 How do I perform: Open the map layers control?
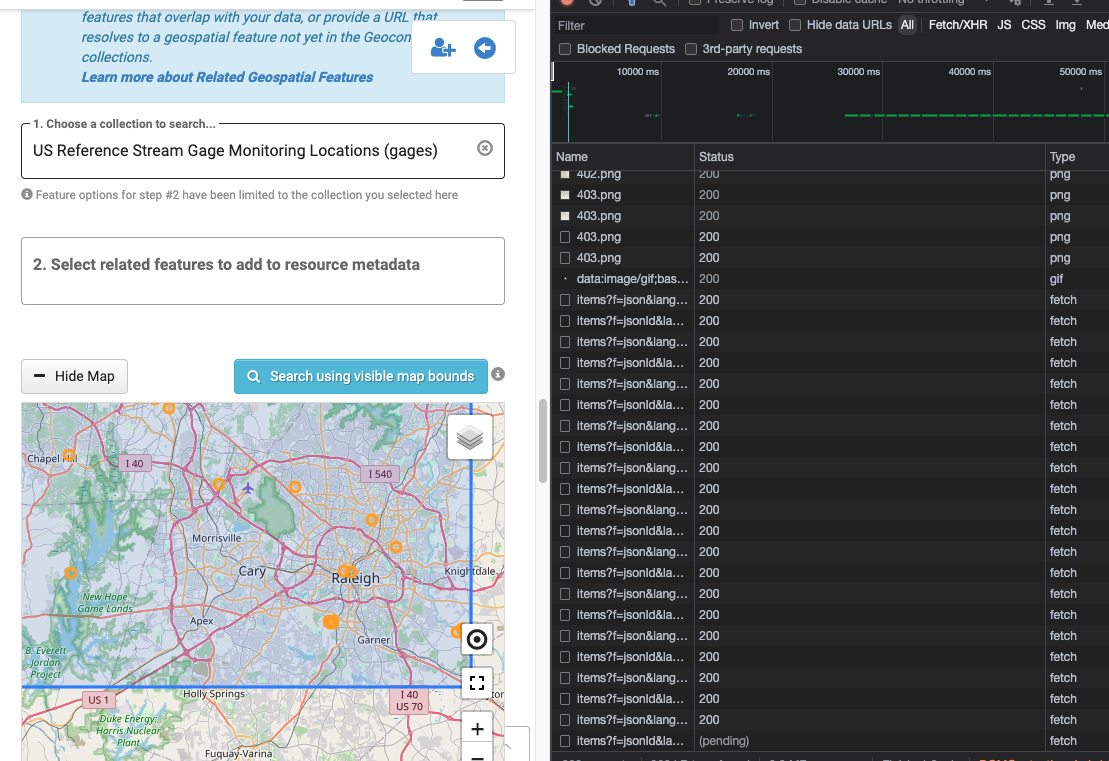pyautogui.click(x=470, y=438)
